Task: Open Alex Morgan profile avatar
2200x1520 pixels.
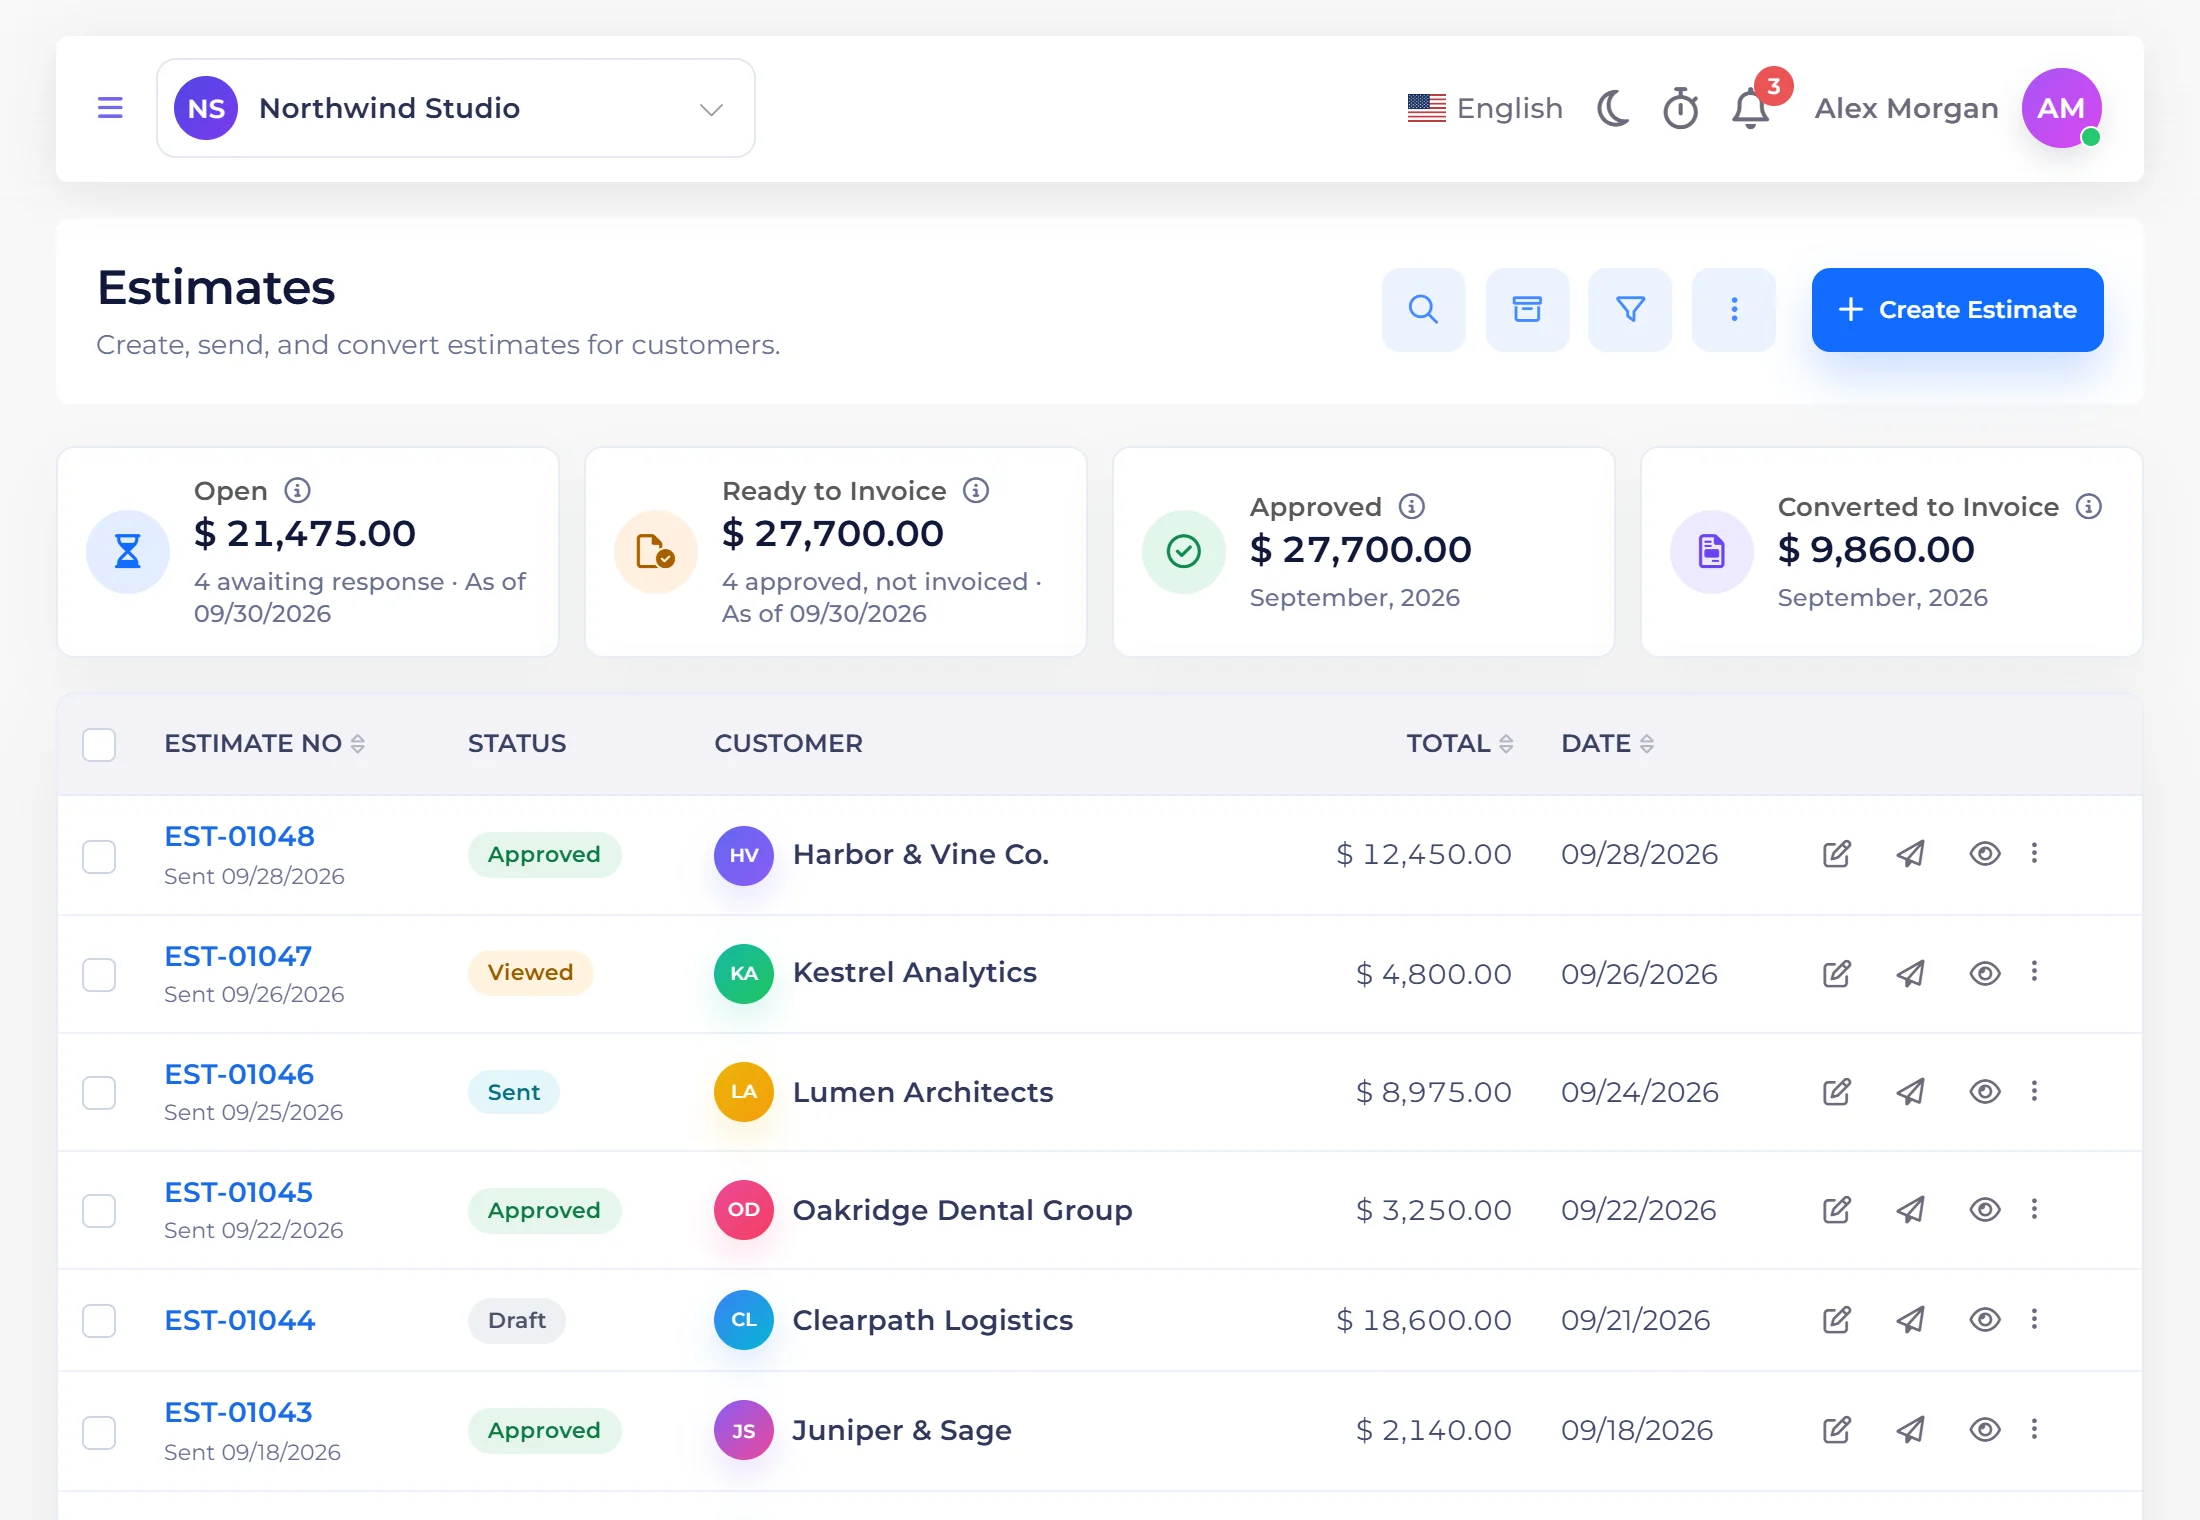Action: tap(2061, 108)
